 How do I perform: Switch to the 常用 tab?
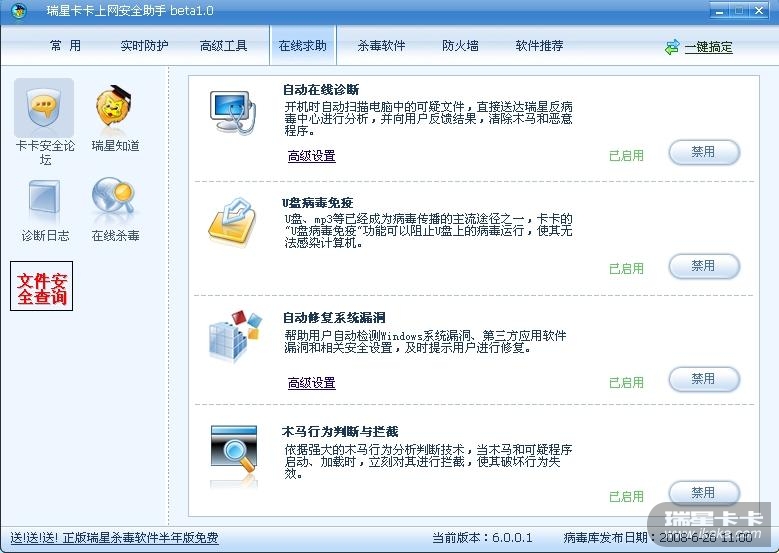pyautogui.click(x=65, y=46)
